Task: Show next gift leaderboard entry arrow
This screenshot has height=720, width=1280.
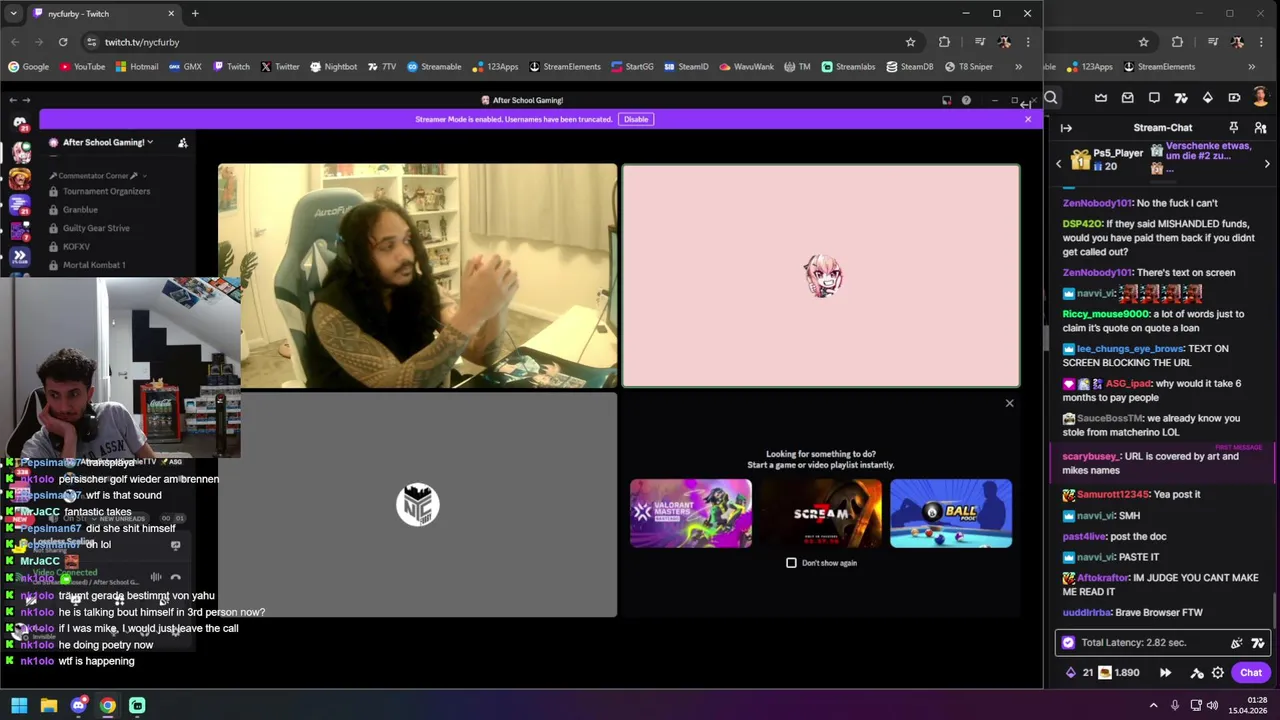Action: [x=1267, y=164]
